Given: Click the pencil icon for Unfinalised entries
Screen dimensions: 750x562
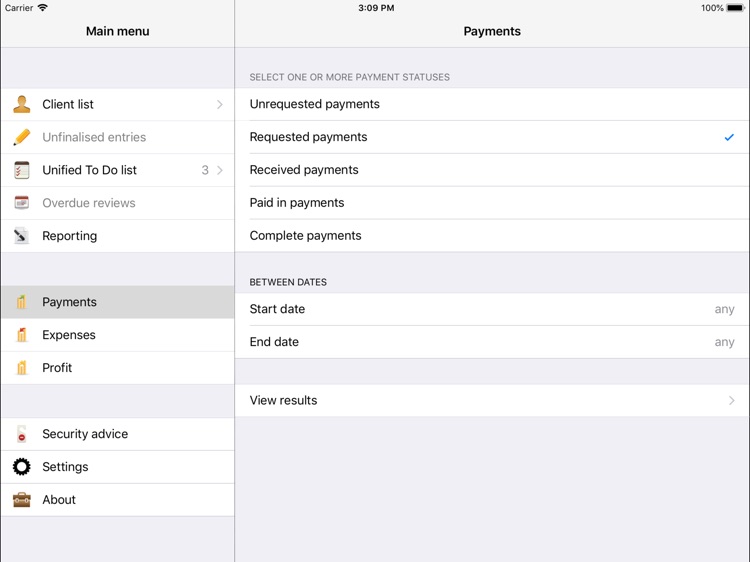Looking at the screenshot, I should pos(22,137).
